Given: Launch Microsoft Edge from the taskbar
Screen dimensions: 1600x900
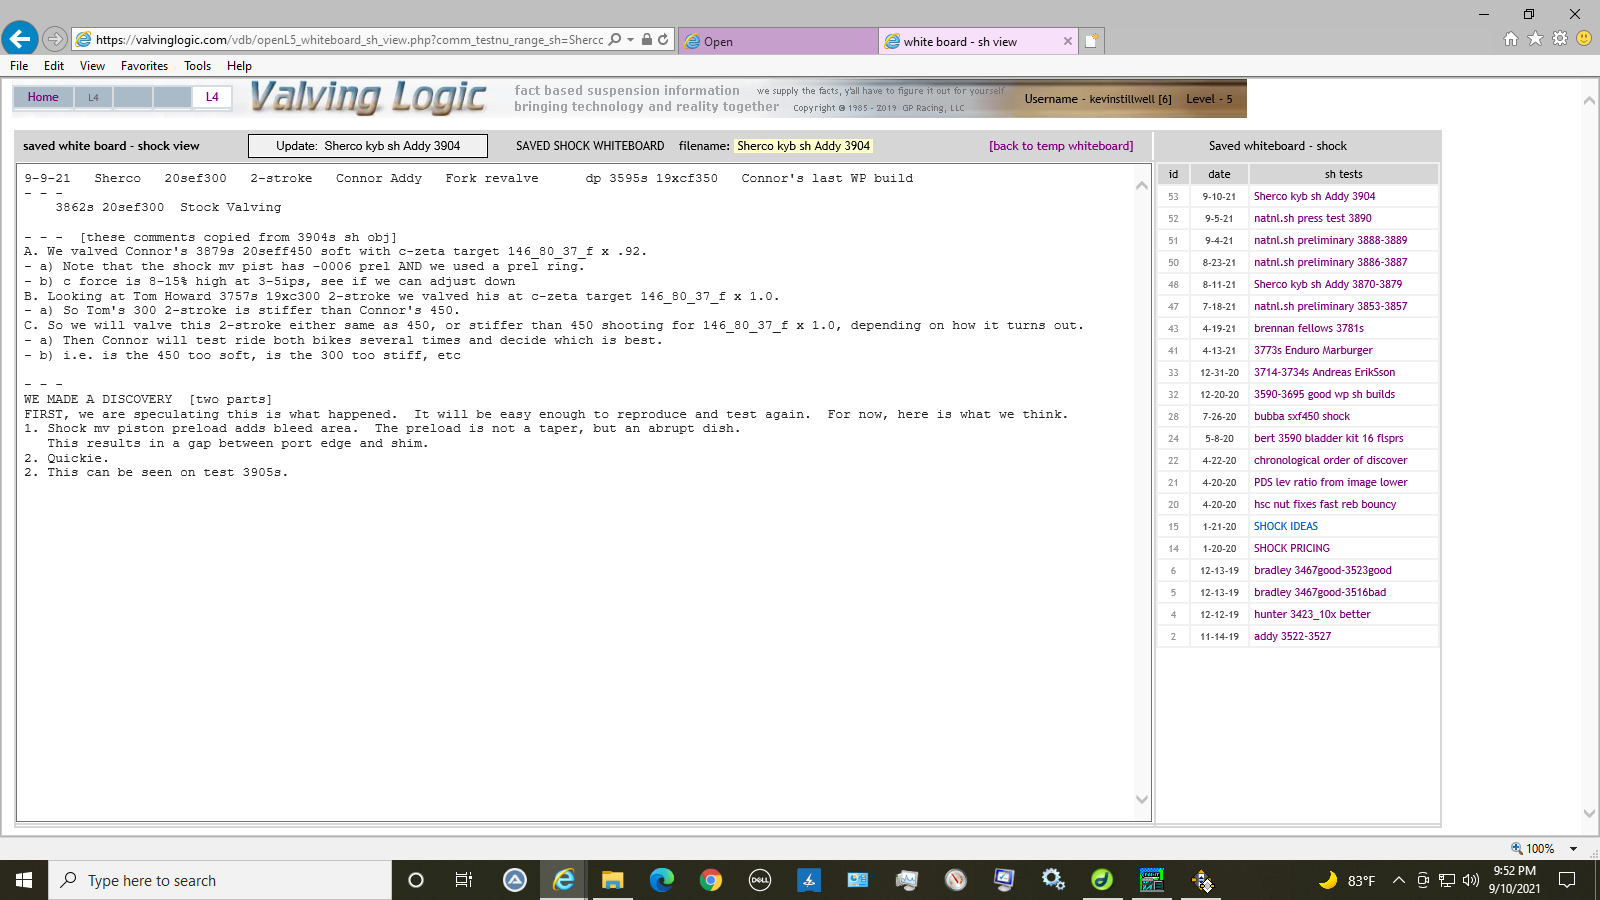Looking at the screenshot, I should (x=662, y=880).
